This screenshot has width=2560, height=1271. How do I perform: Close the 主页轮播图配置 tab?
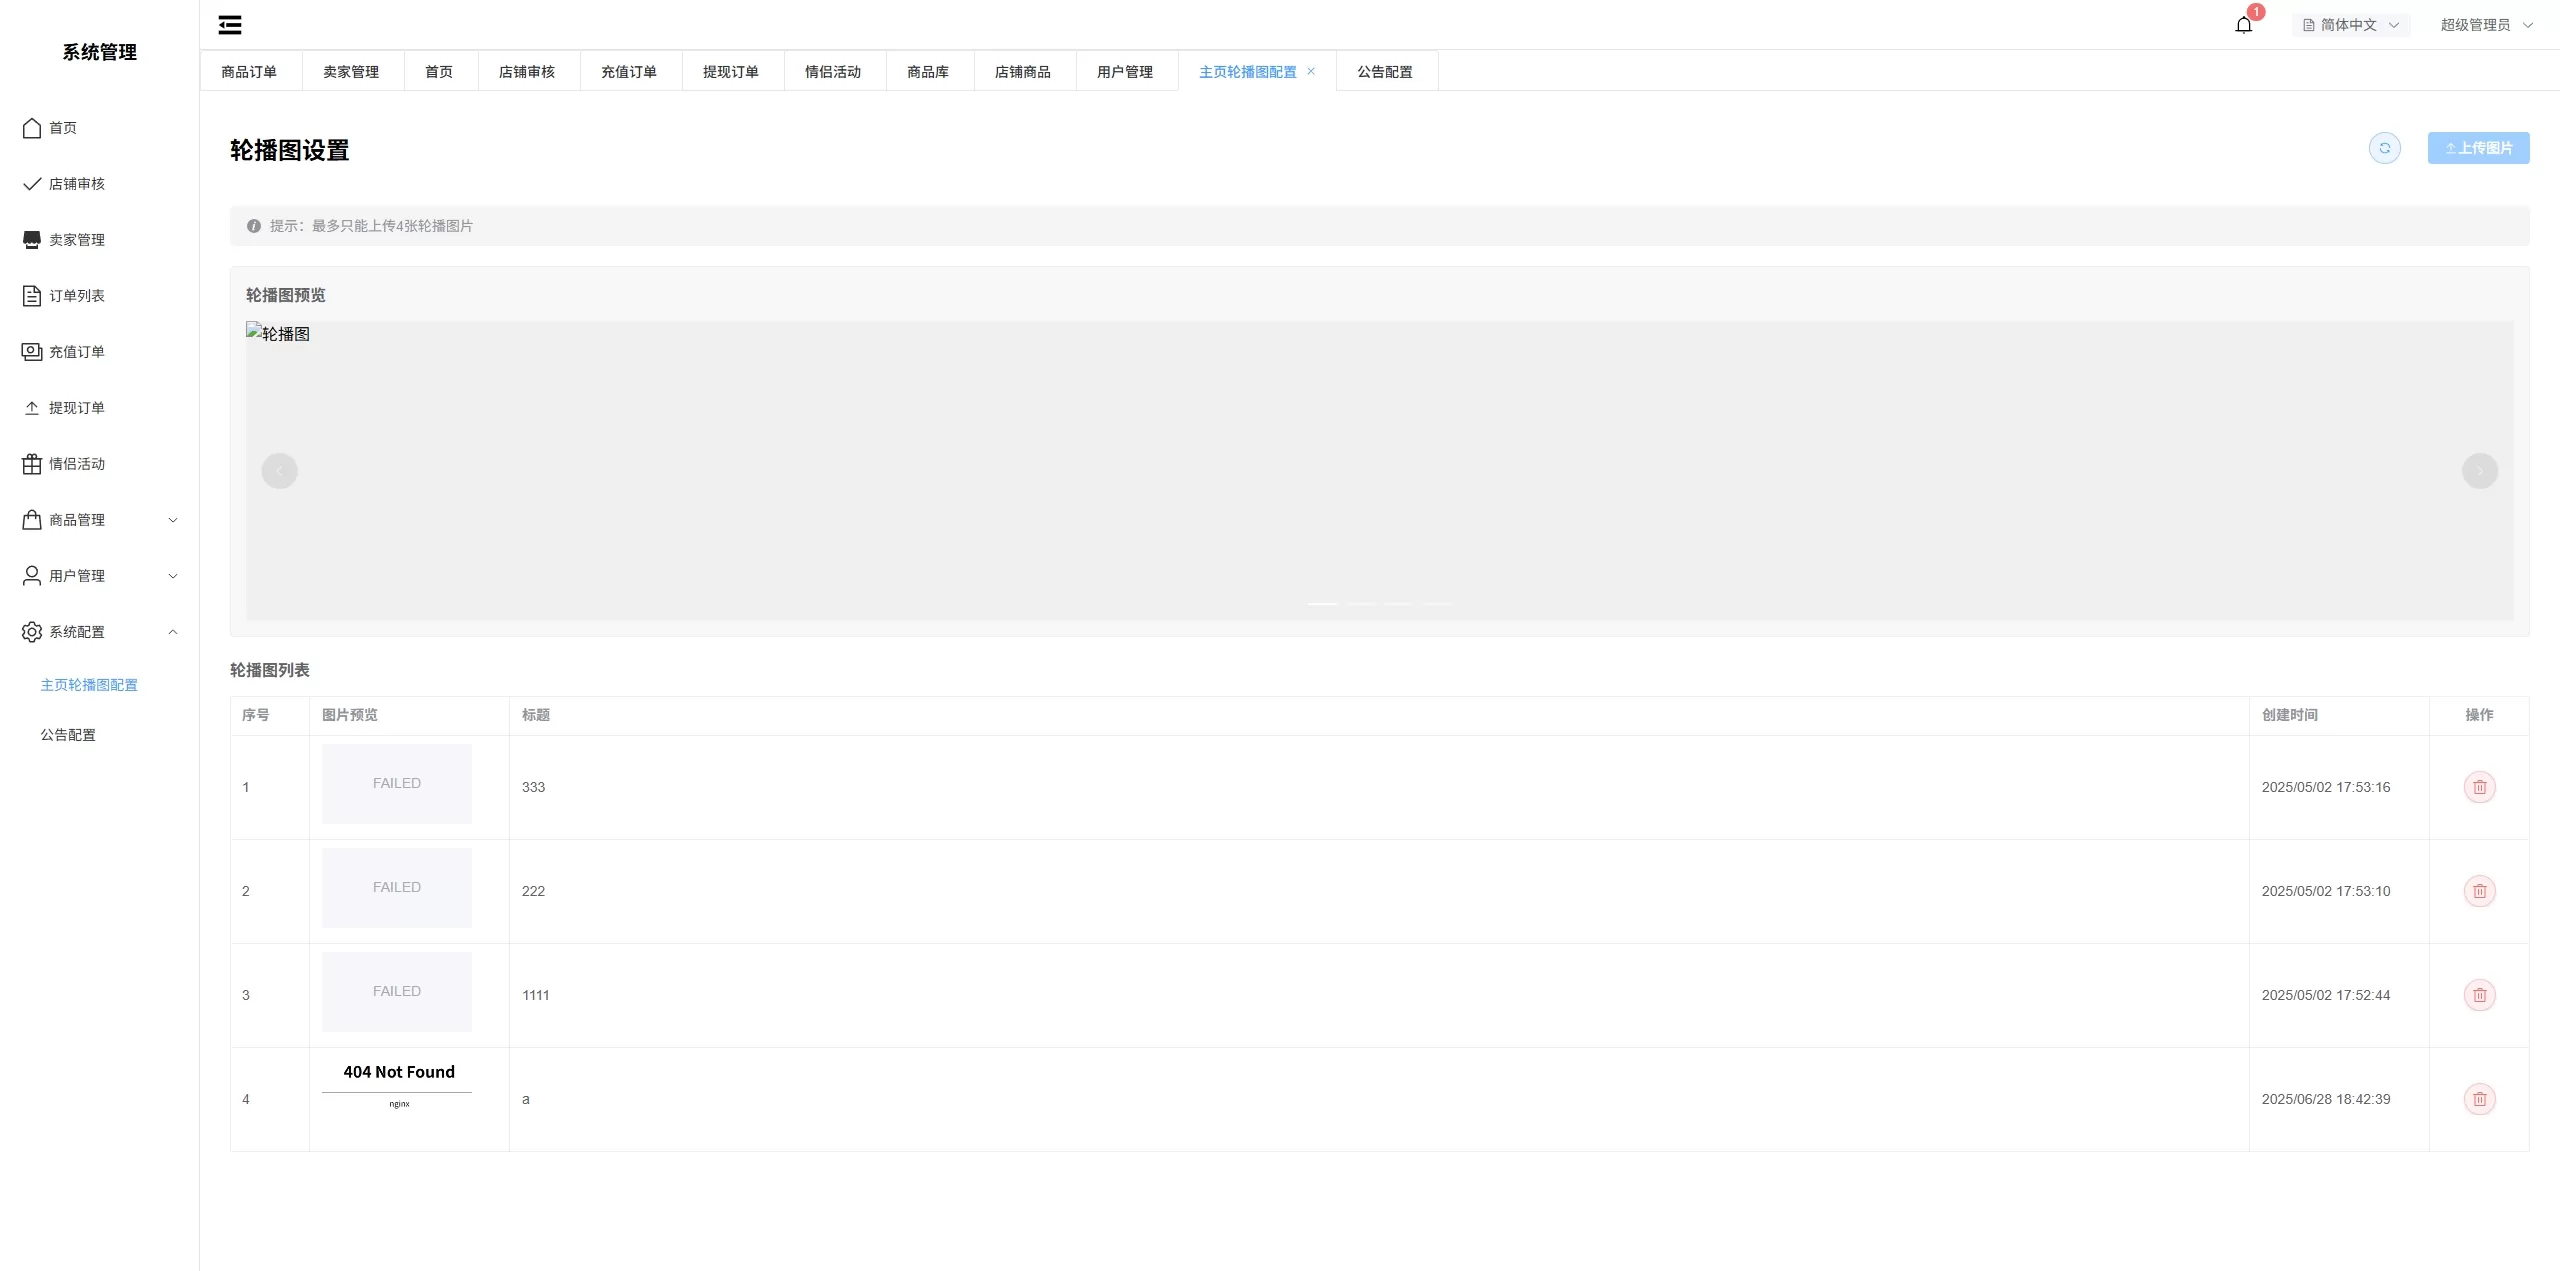[1311, 71]
